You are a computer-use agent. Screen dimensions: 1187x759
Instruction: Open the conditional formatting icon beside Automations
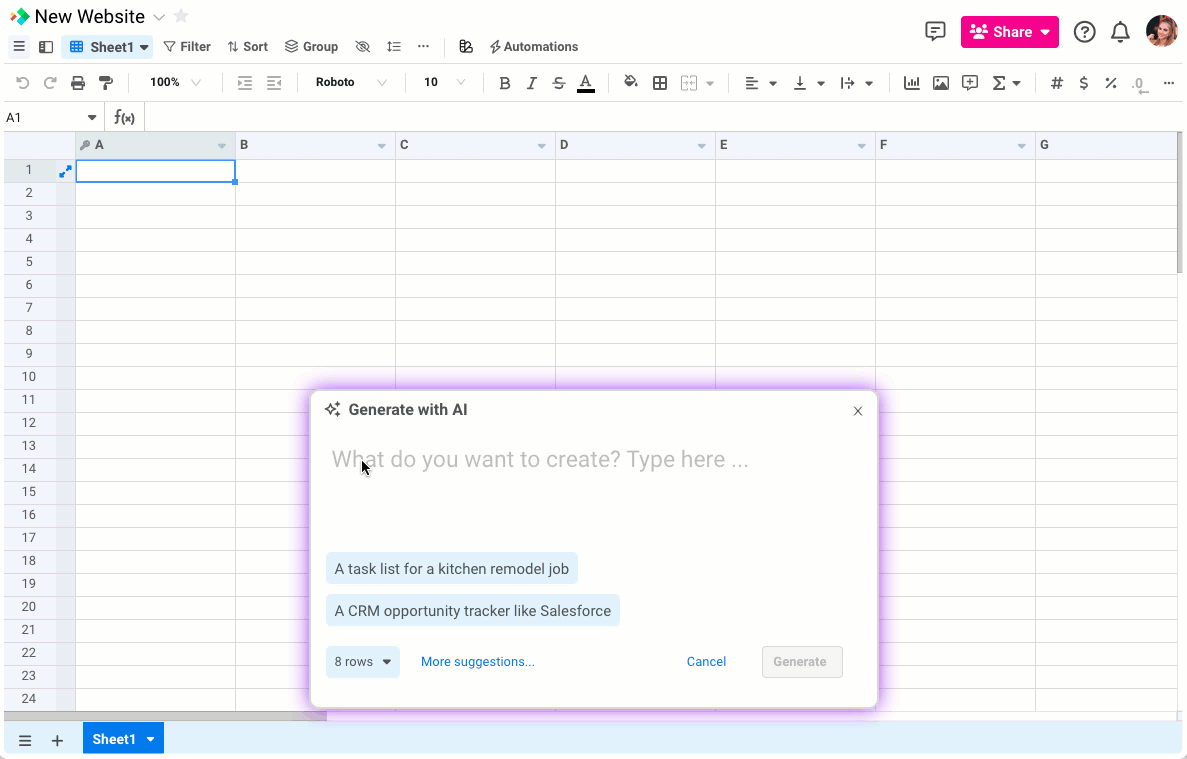coord(466,47)
